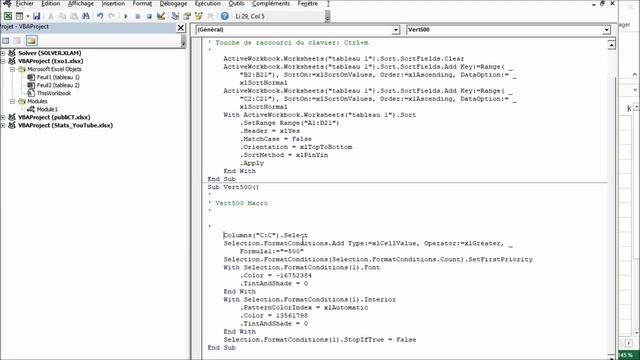Screen dimensions: 640x360
Task: Open the Insert UserForm dropdown arrow
Action: pos(27,16)
